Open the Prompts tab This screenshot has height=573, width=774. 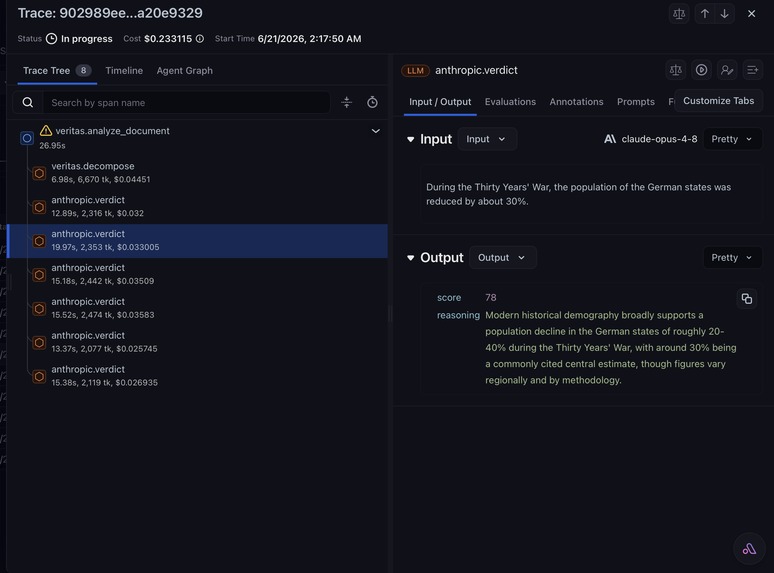[636, 102]
